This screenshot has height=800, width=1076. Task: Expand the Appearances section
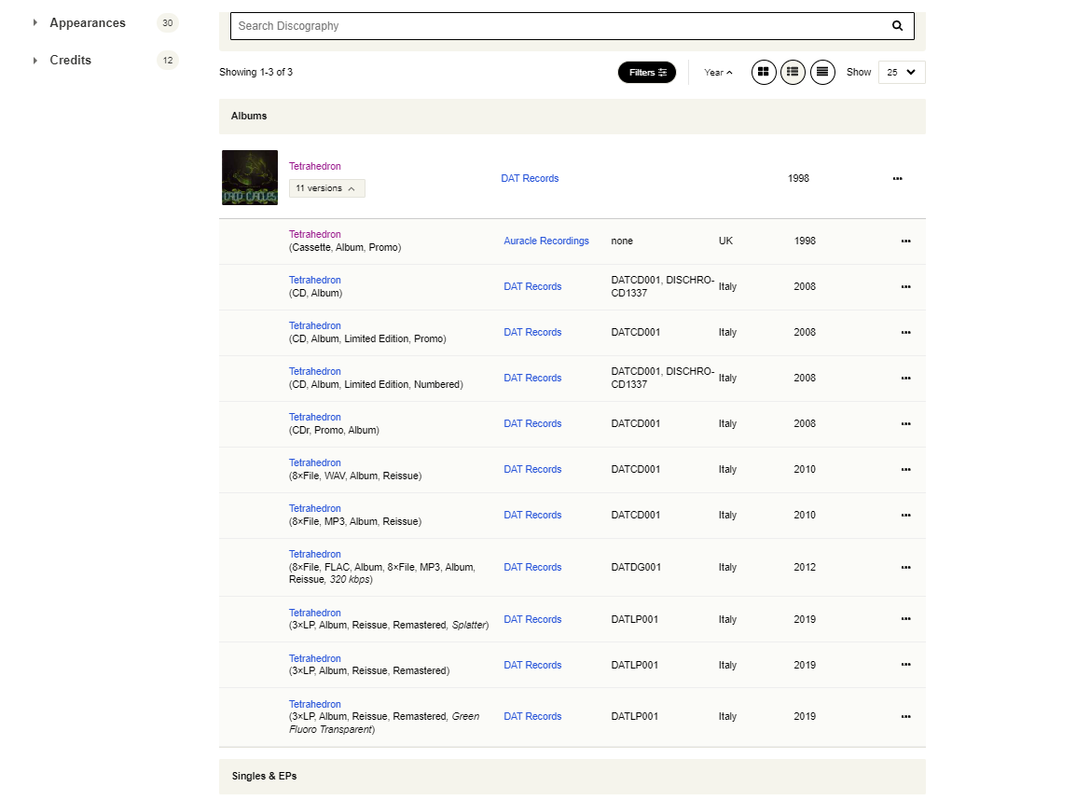[x=35, y=23]
